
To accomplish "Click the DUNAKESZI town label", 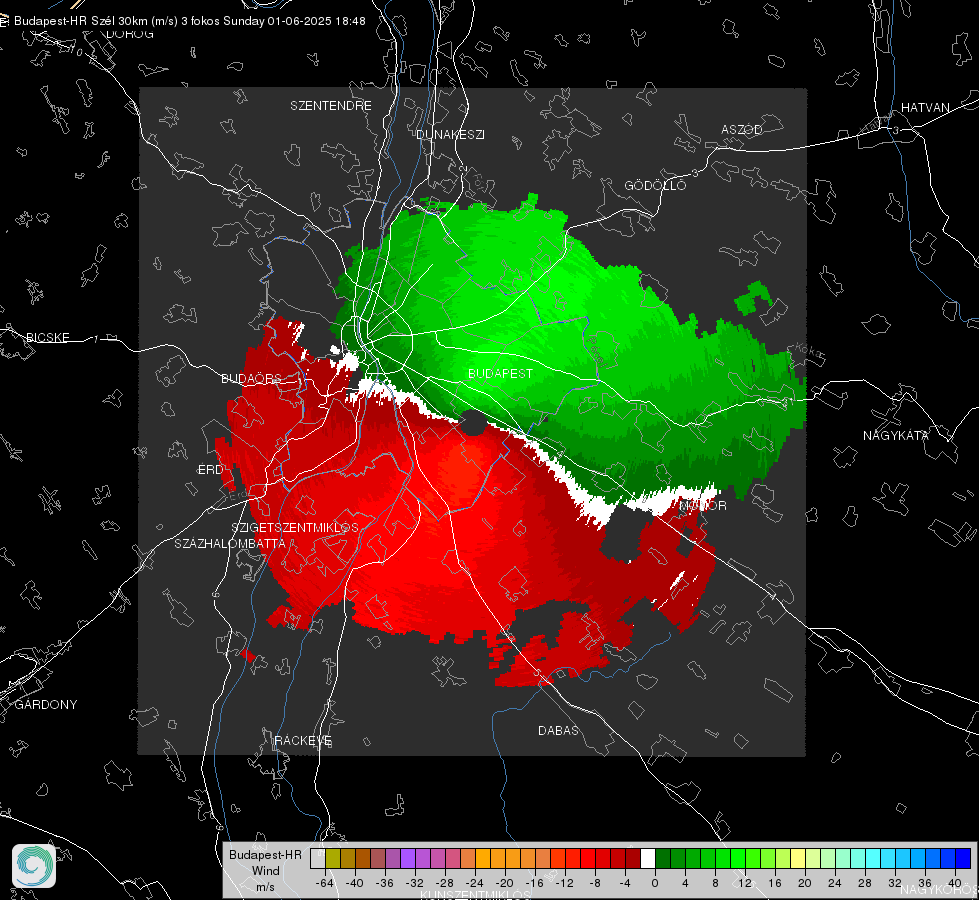I will coord(450,135).
